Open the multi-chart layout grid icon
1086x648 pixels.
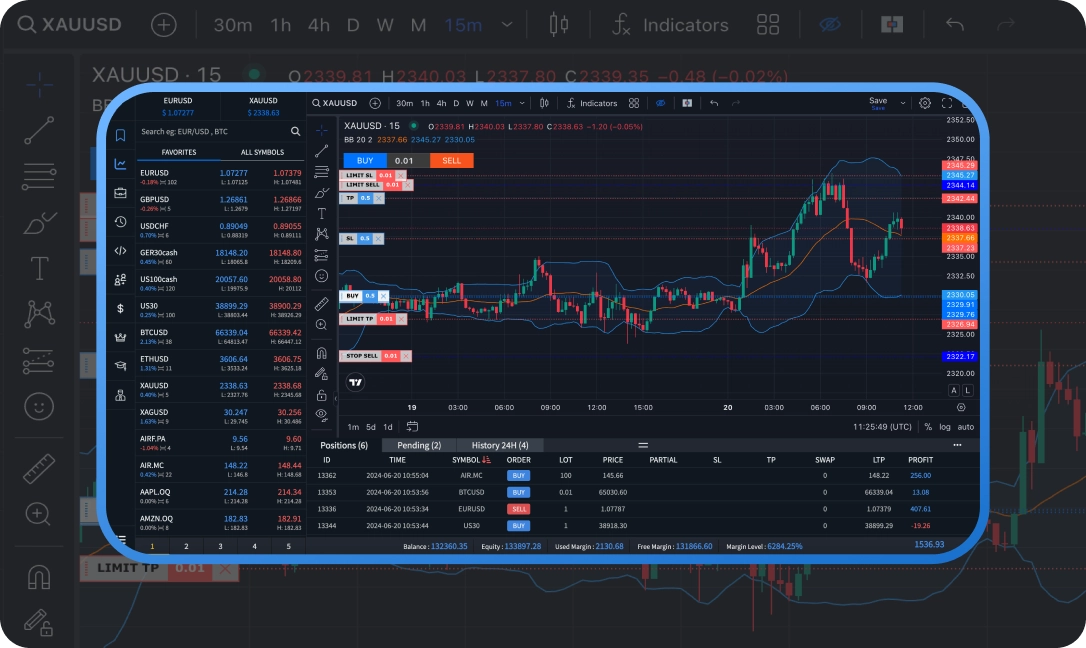tap(634, 103)
